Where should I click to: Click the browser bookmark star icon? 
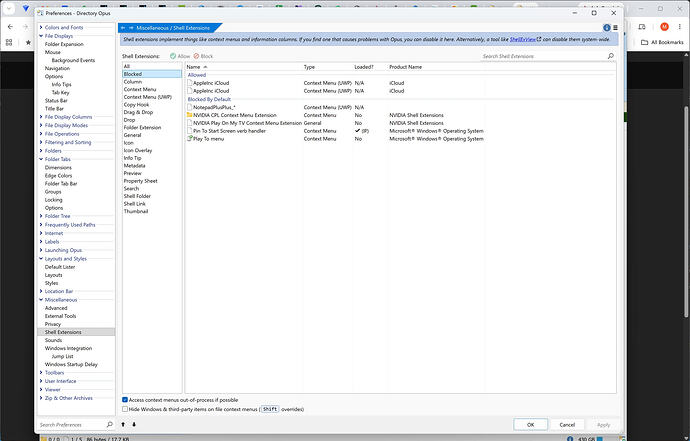point(28,42)
